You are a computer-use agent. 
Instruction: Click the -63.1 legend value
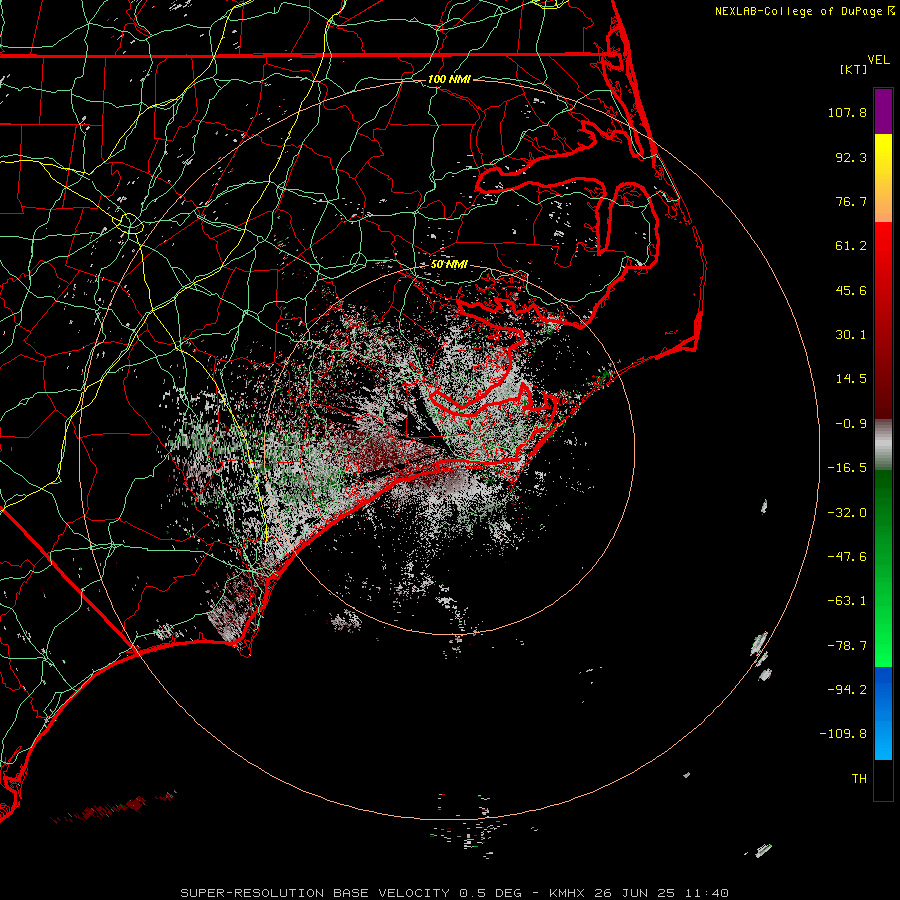847,601
